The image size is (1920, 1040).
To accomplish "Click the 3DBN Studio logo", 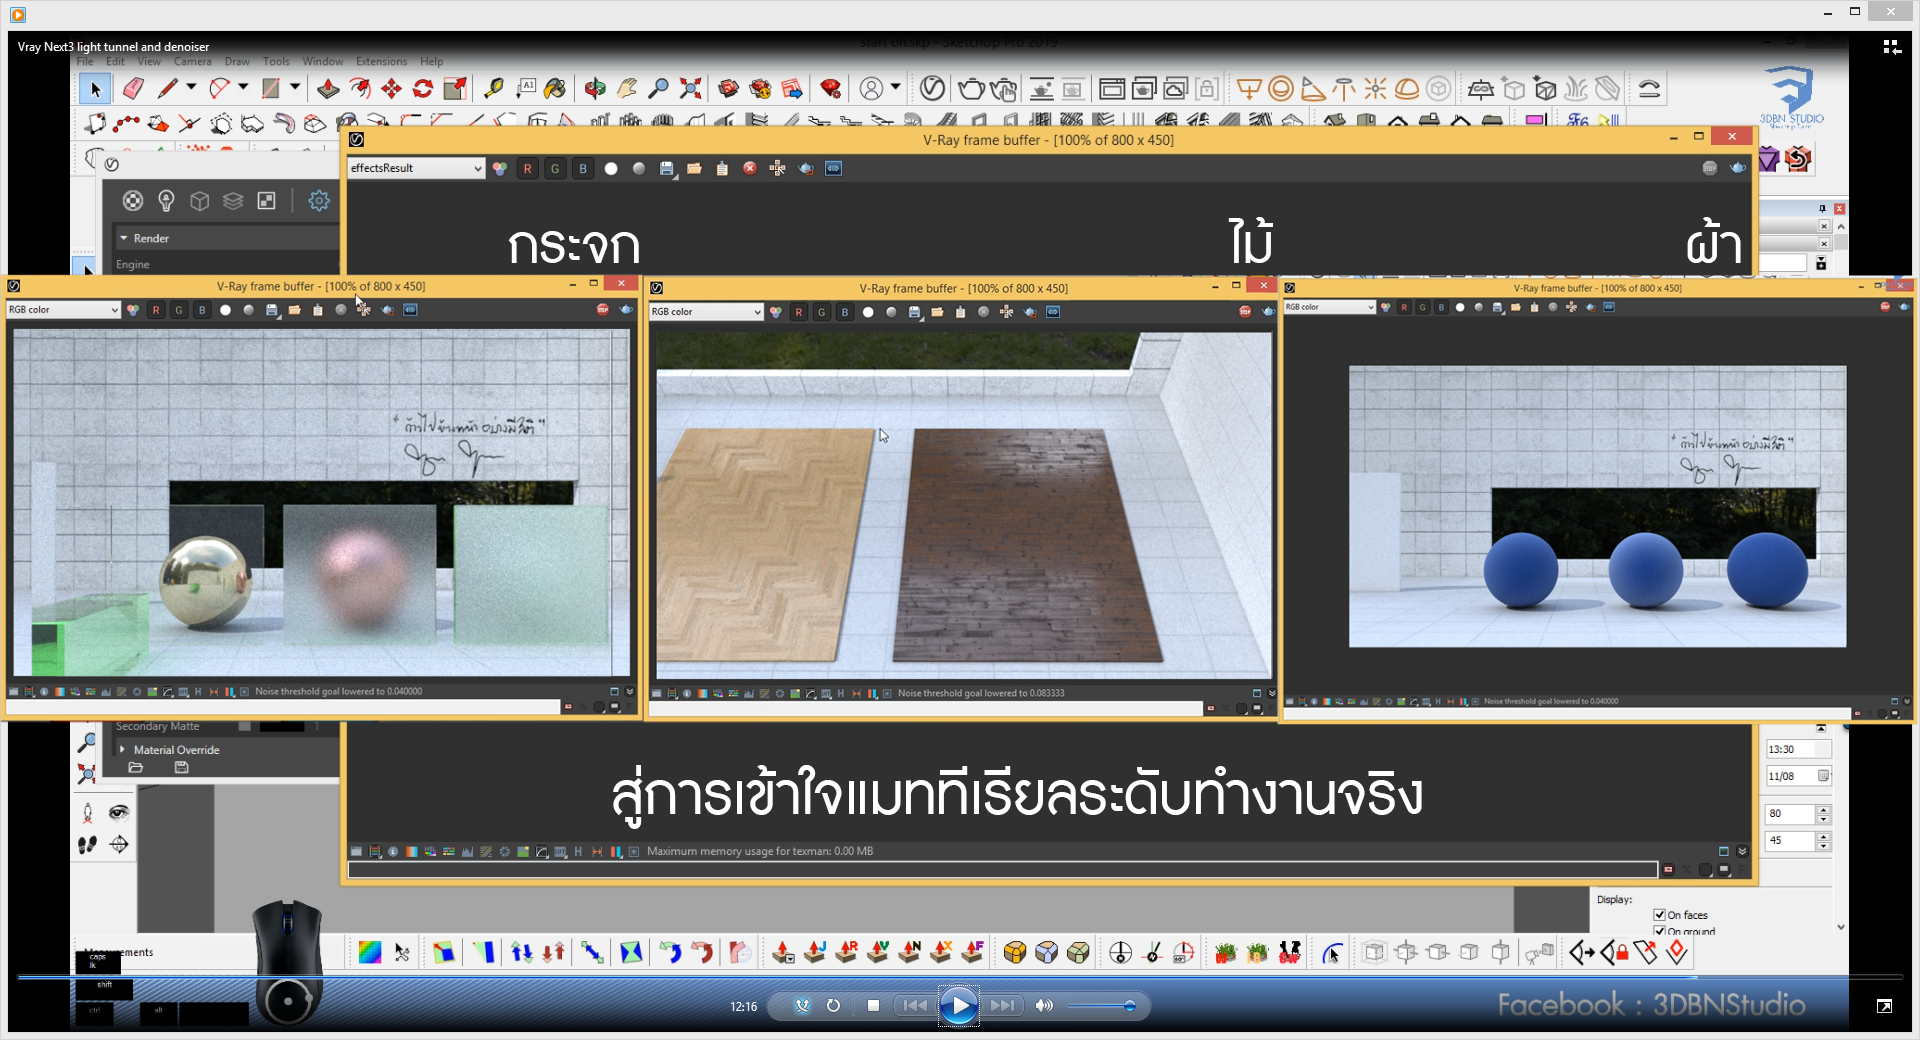I will (x=1791, y=97).
